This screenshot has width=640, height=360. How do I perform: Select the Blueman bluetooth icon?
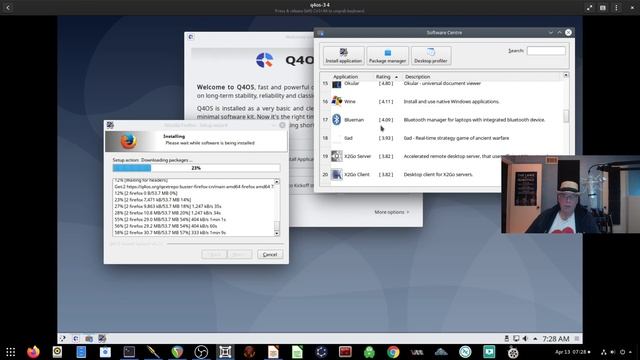336,119
